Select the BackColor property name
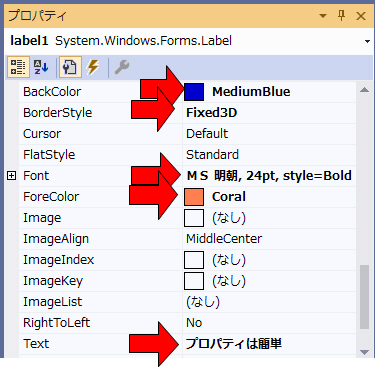The height and width of the screenshot is (367, 375). pyautogui.click(x=52, y=92)
